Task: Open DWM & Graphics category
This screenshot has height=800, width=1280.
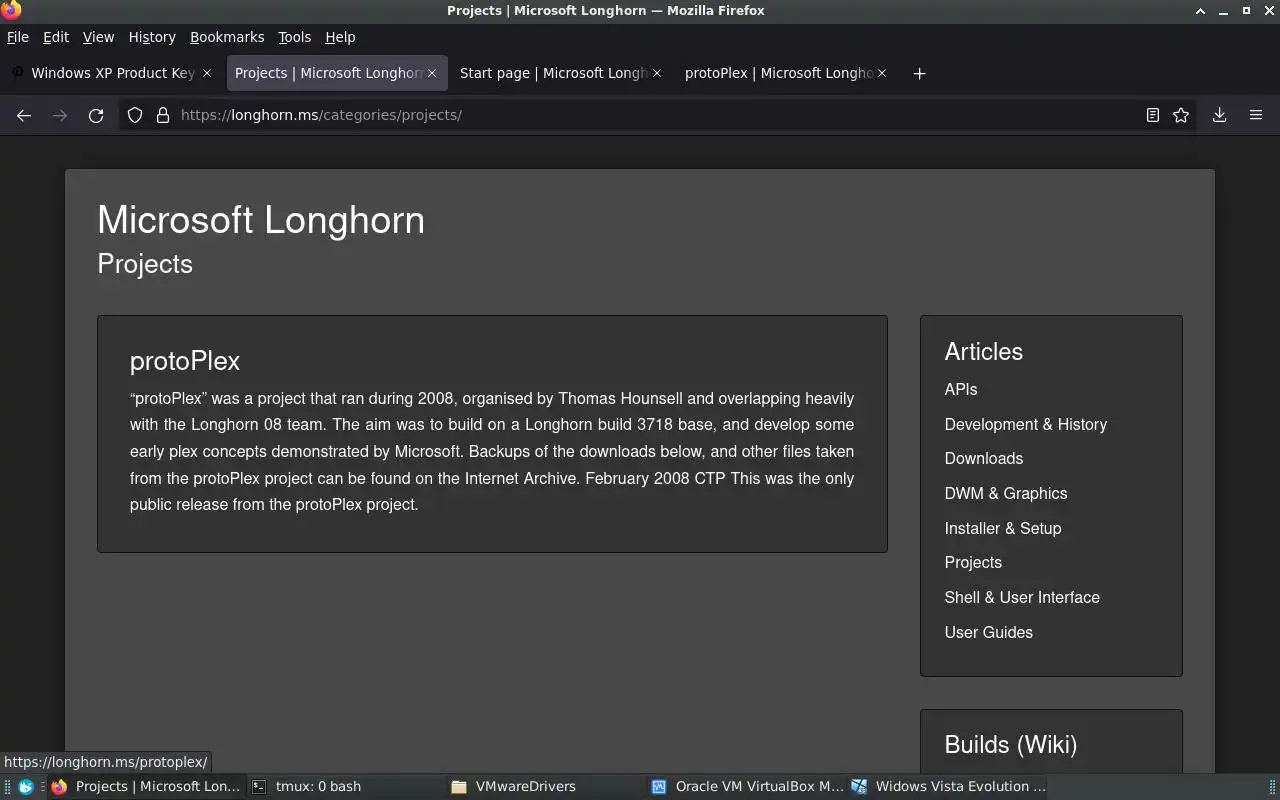Action: (x=1006, y=493)
